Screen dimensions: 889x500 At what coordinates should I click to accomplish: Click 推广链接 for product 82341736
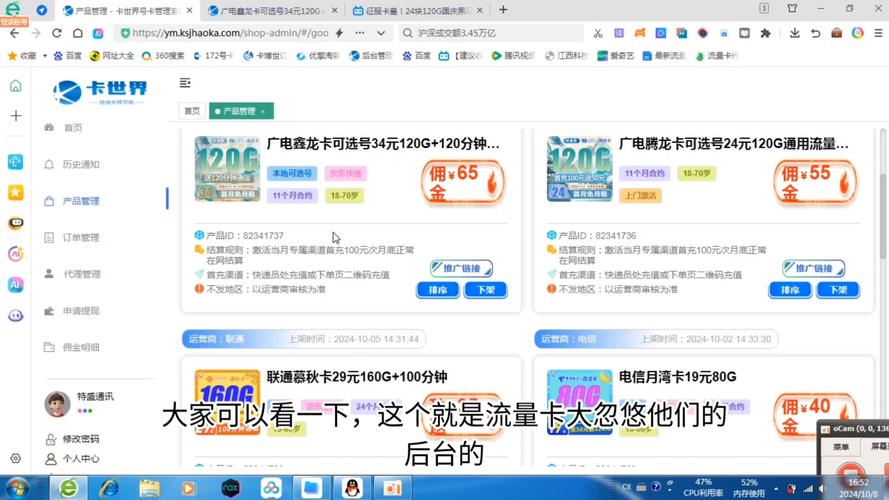(814, 268)
